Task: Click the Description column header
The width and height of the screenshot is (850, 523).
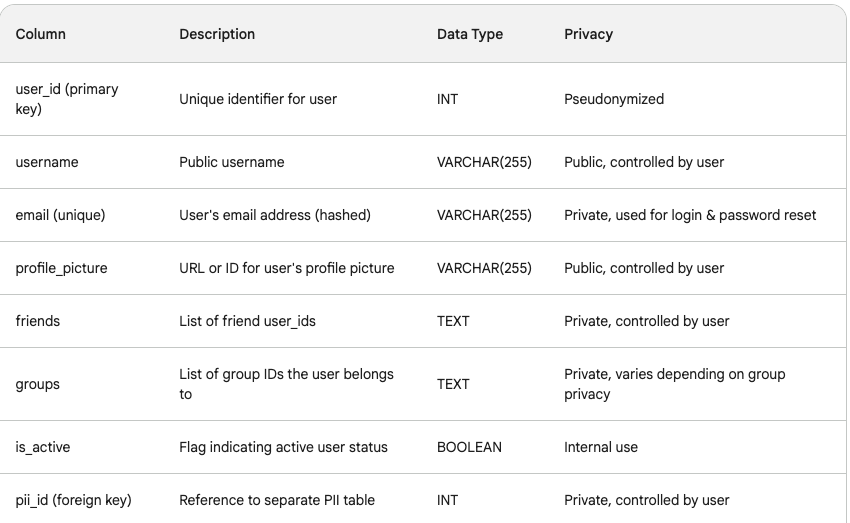Action: [x=217, y=34]
